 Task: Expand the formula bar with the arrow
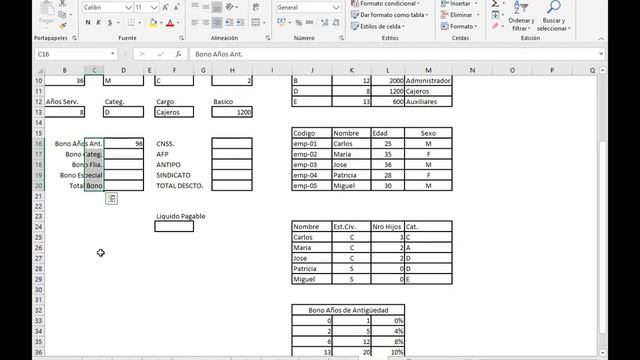(x=601, y=54)
